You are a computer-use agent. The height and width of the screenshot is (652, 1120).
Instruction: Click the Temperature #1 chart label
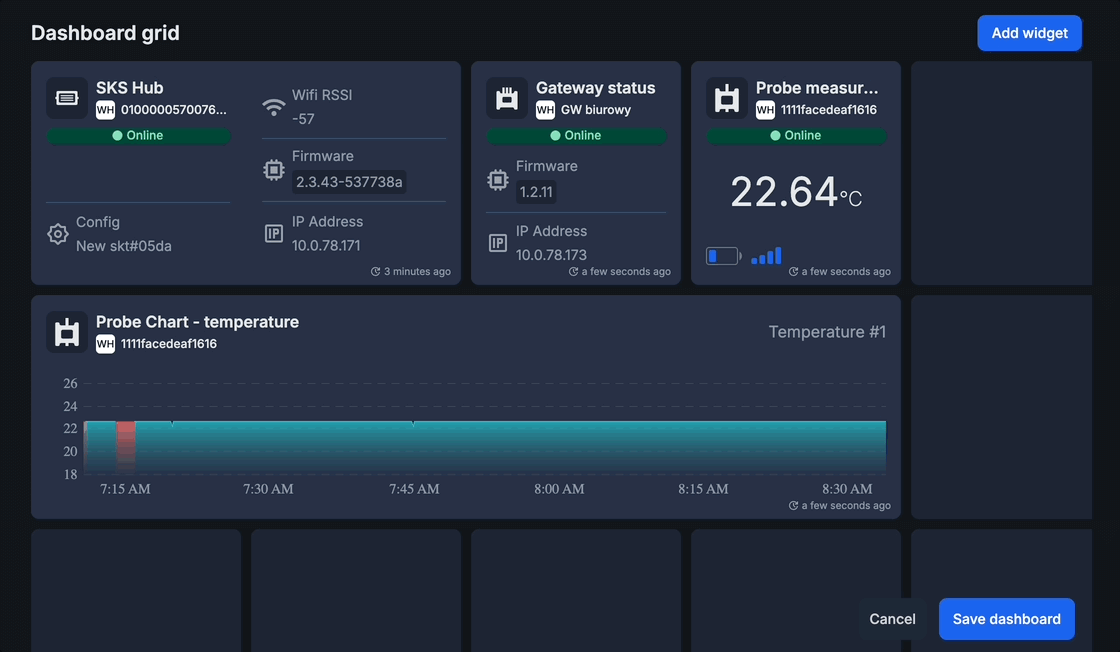pos(827,332)
